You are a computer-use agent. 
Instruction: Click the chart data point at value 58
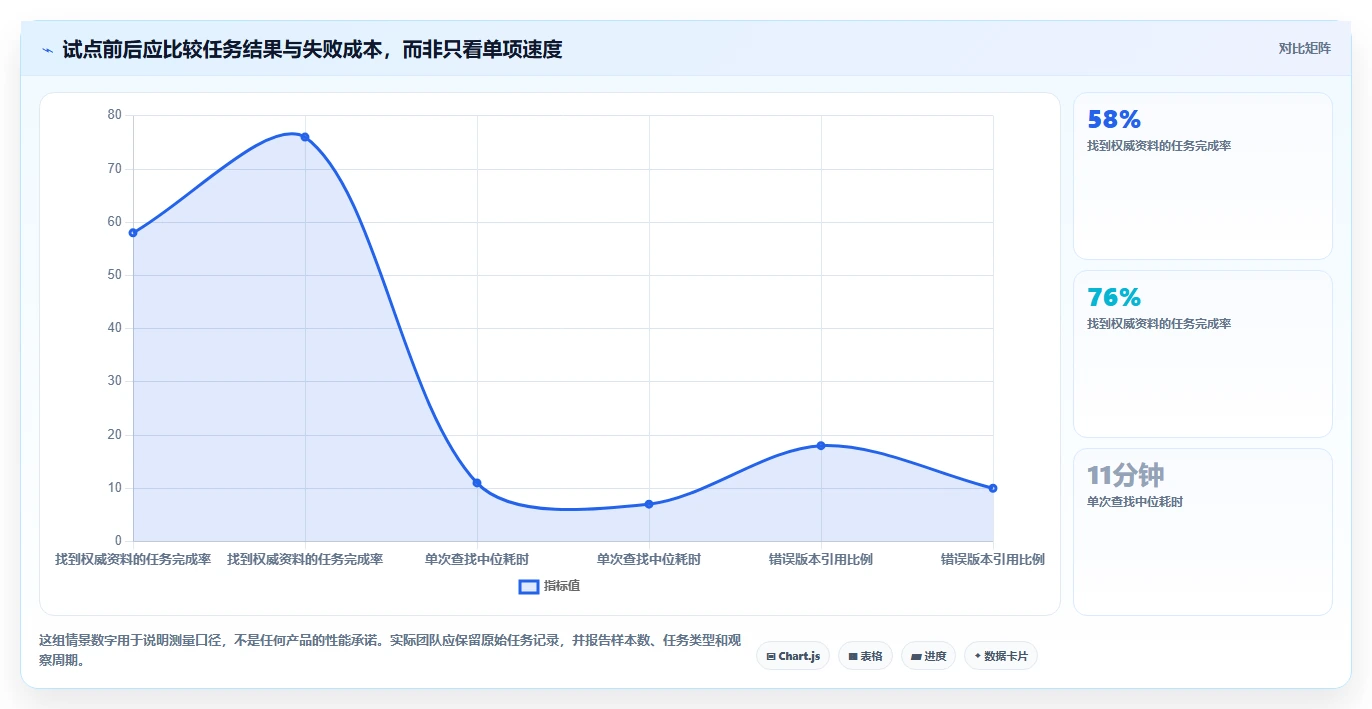click(x=133, y=233)
